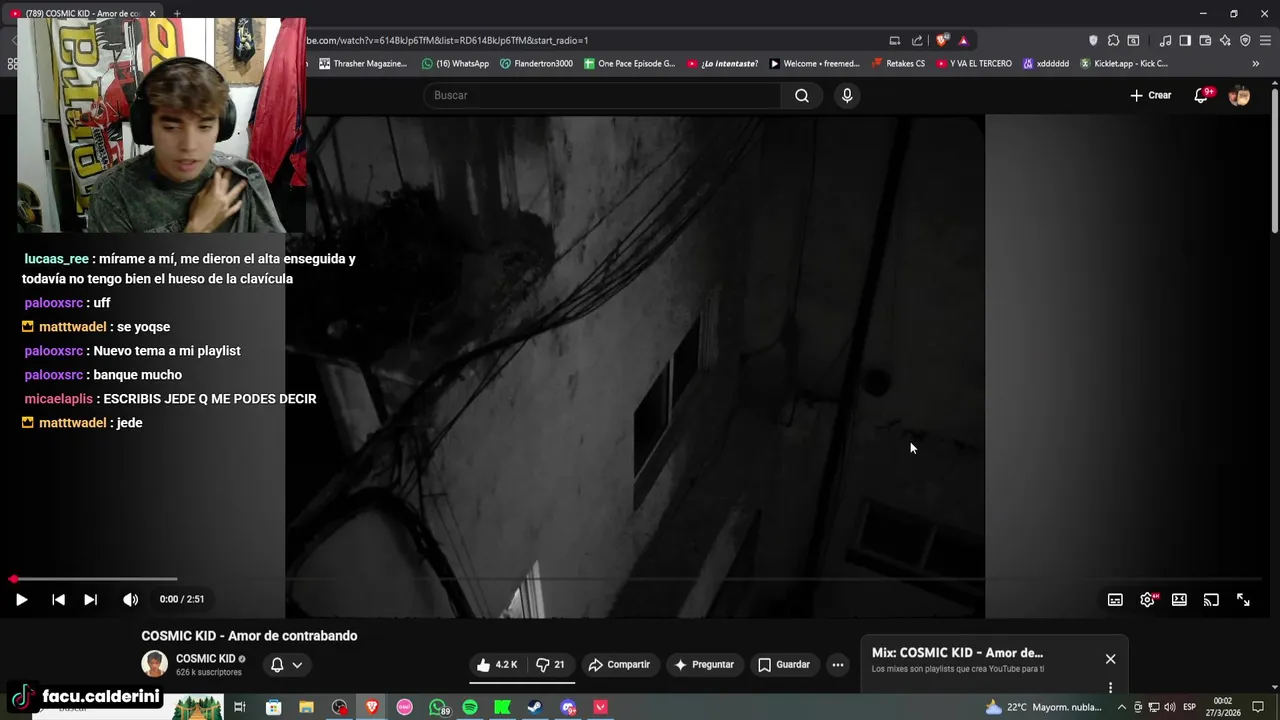Open the Brave Rewards triangle icon
Viewport: 1280px width, 720px height.
(963, 41)
